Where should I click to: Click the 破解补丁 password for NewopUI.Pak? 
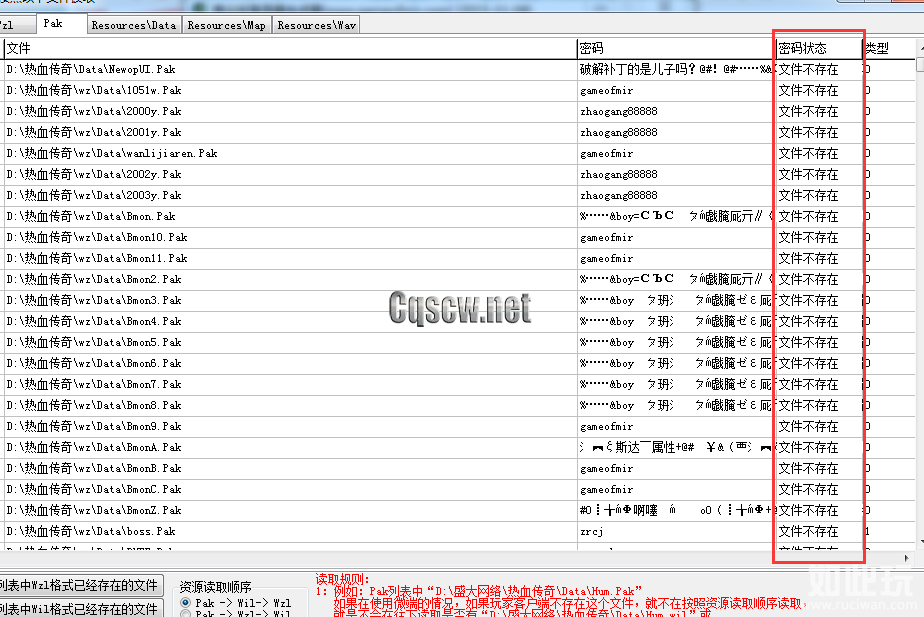pyautogui.click(x=676, y=70)
